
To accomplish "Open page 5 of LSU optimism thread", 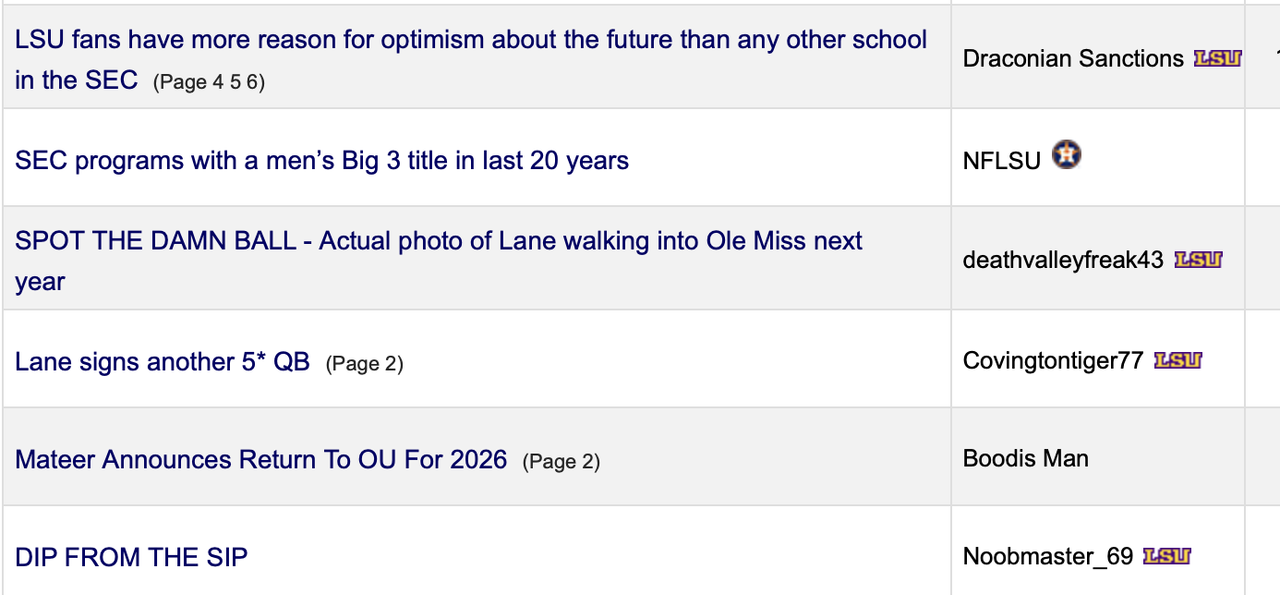I will pyautogui.click(x=235, y=83).
